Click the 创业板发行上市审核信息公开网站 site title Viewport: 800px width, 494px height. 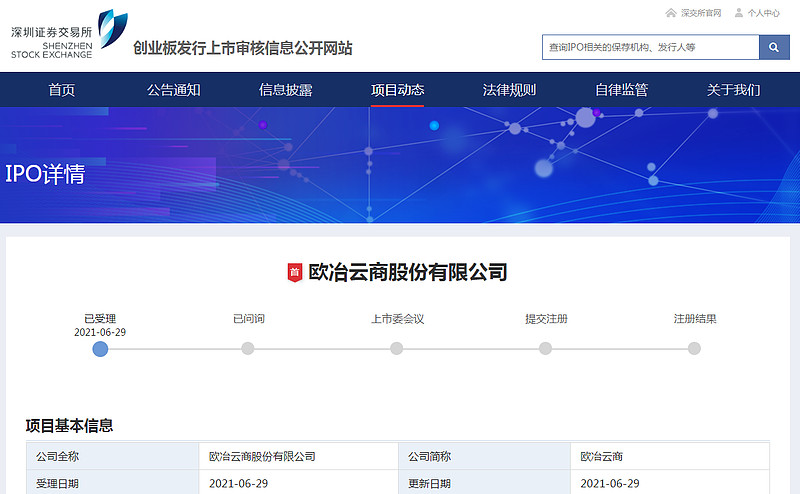tap(243, 48)
